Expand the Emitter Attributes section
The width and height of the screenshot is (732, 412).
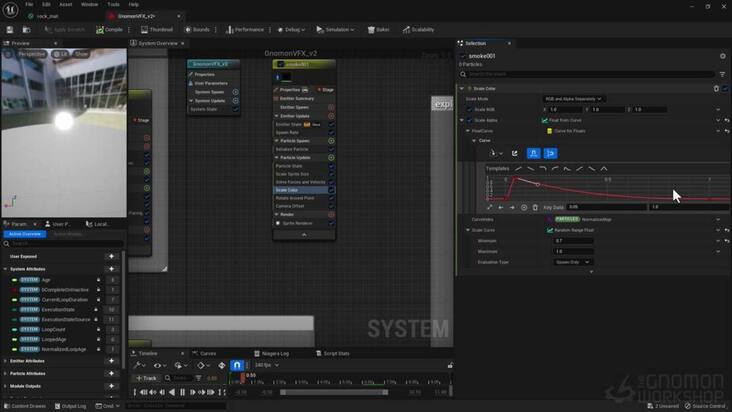pos(6,360)
